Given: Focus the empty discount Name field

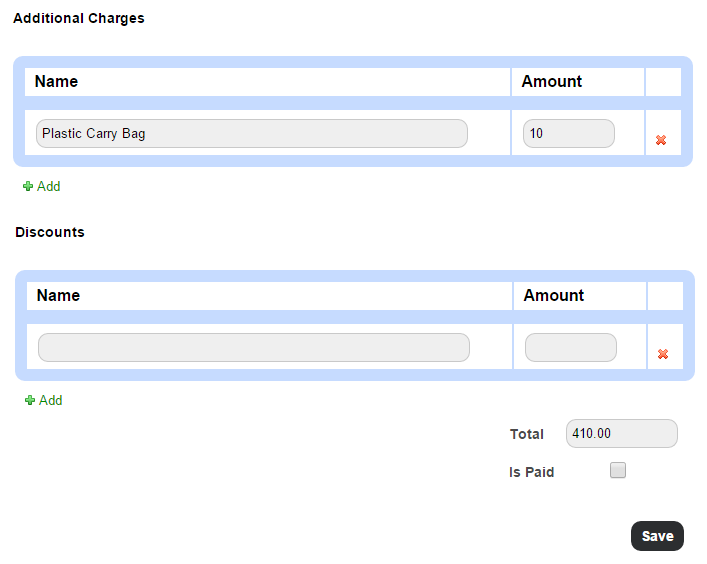Looking at the screenshot, I should (x=253, y=347).
